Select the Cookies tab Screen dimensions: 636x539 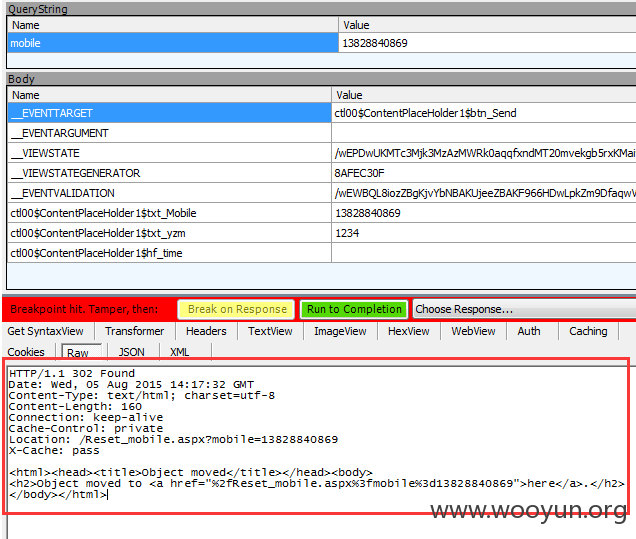[x=26, y=352]
